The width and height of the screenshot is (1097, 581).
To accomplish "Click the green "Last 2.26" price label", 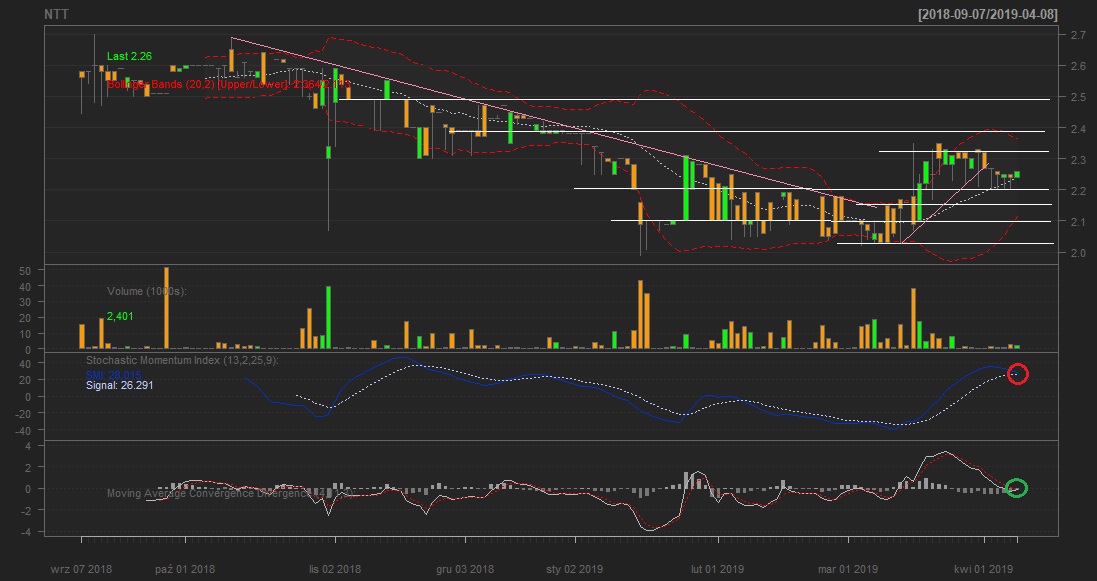I will [129, 56].
